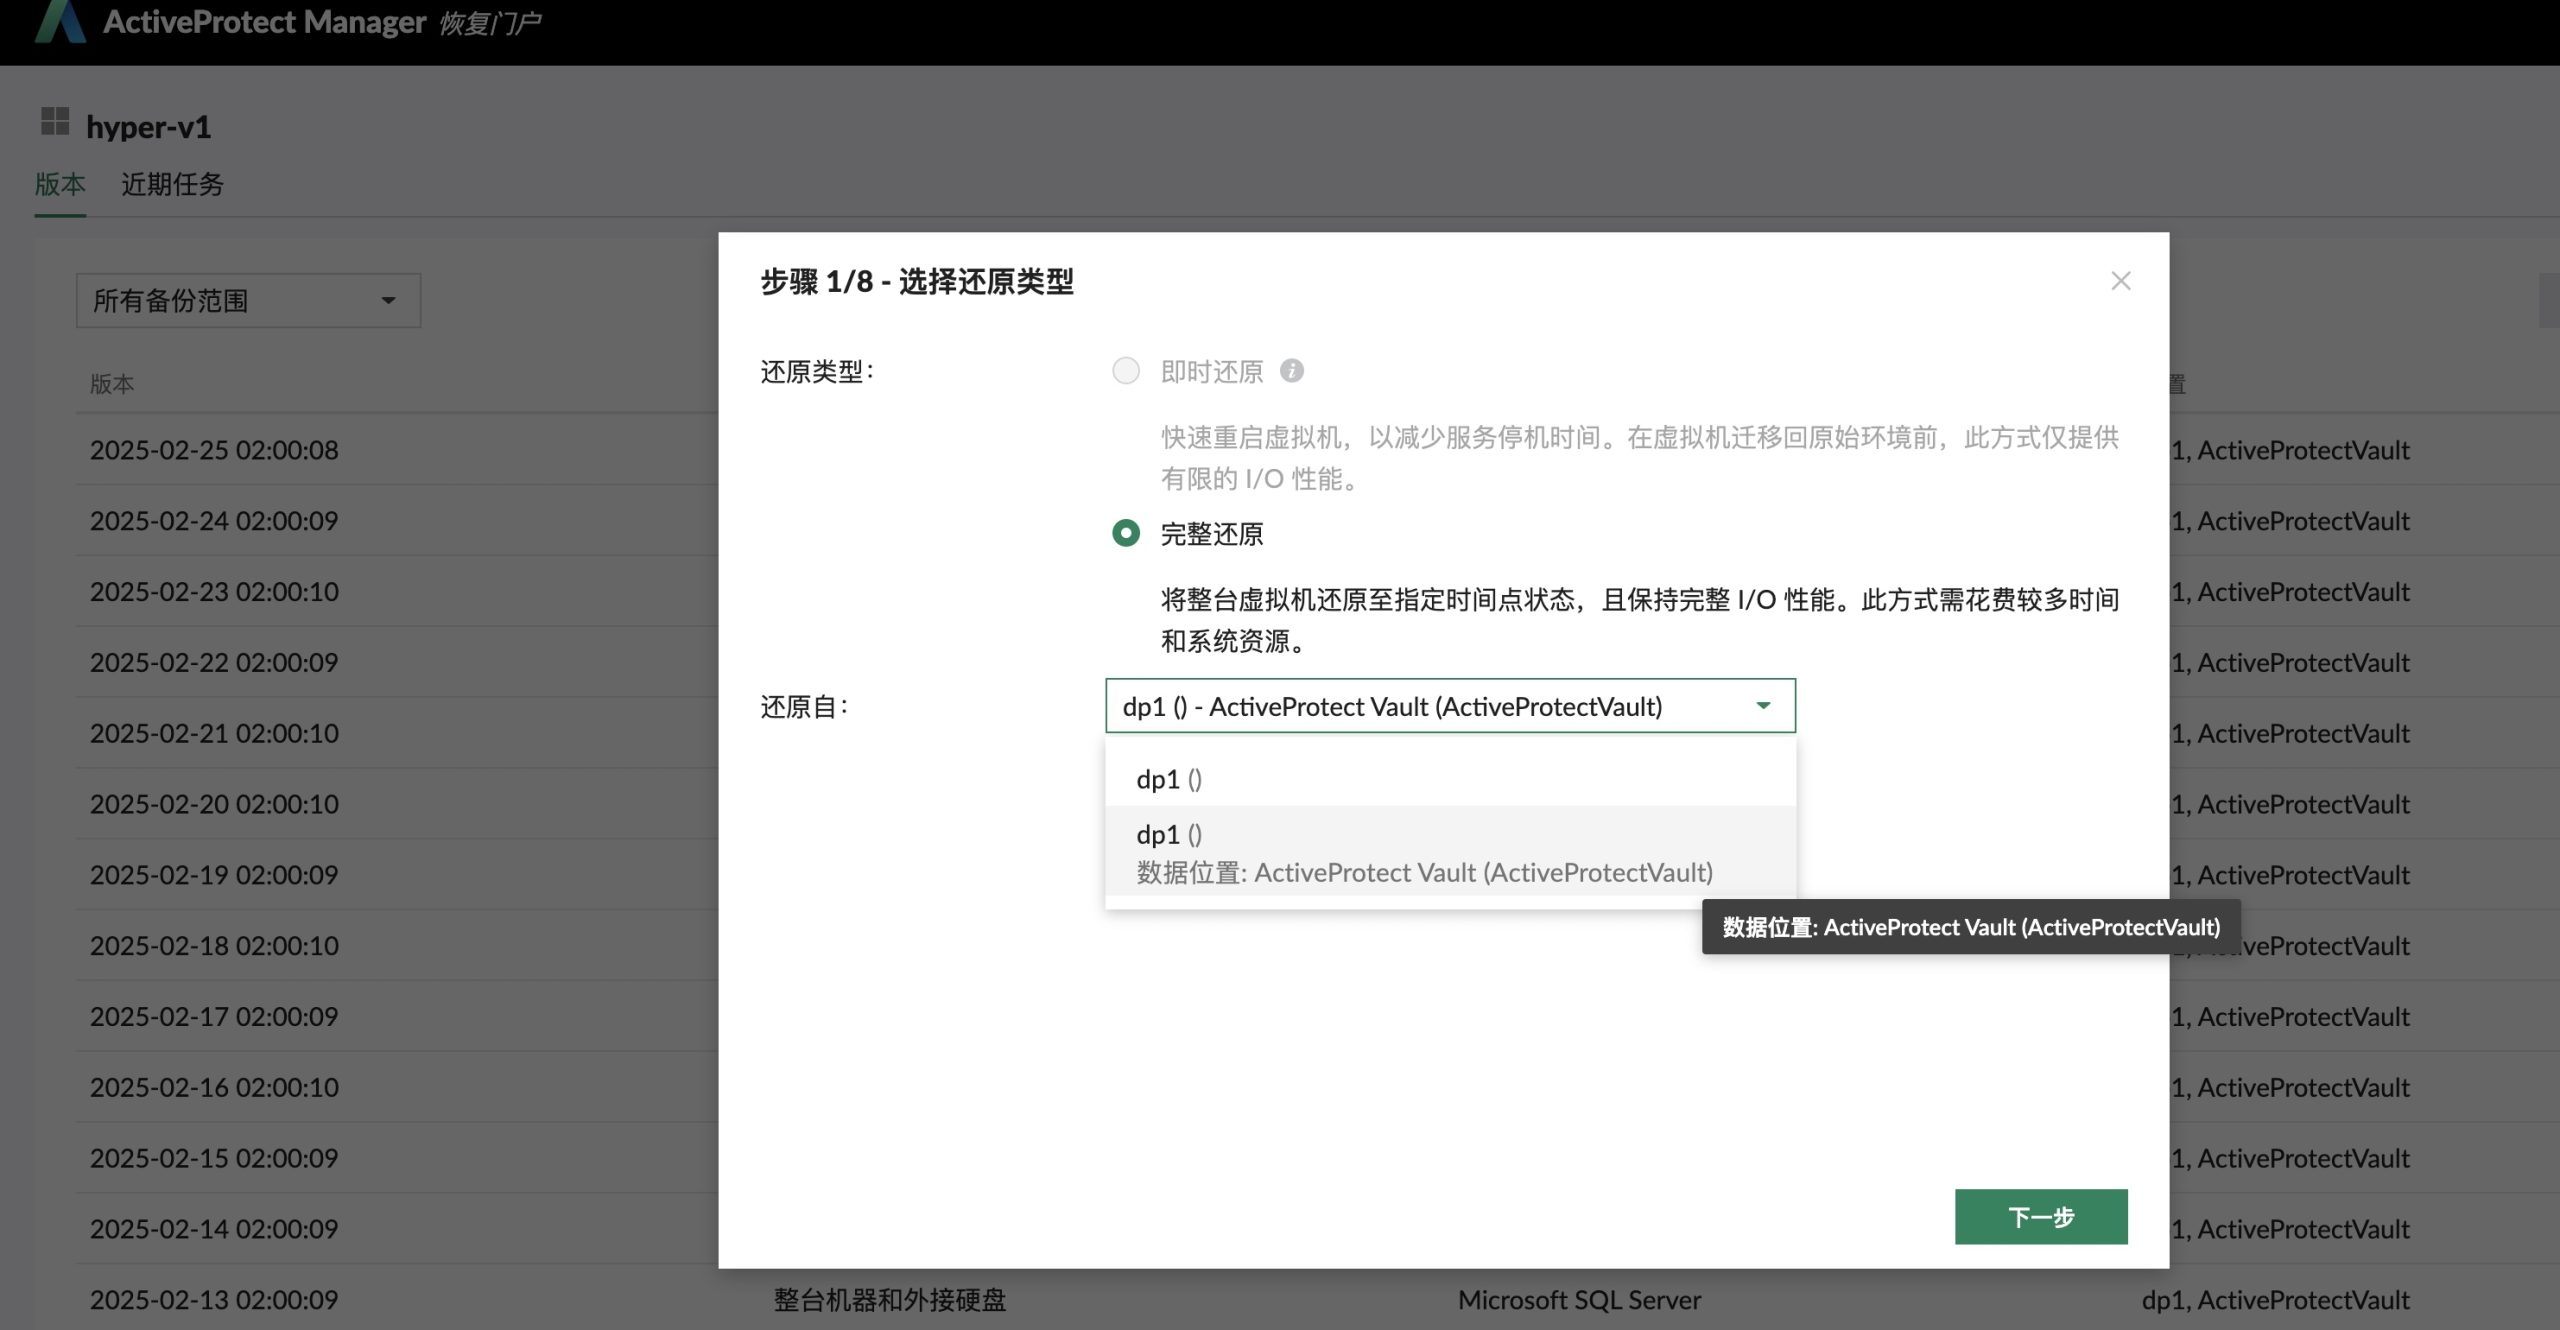Click the 下一步 button

tap(2041, 1217)
